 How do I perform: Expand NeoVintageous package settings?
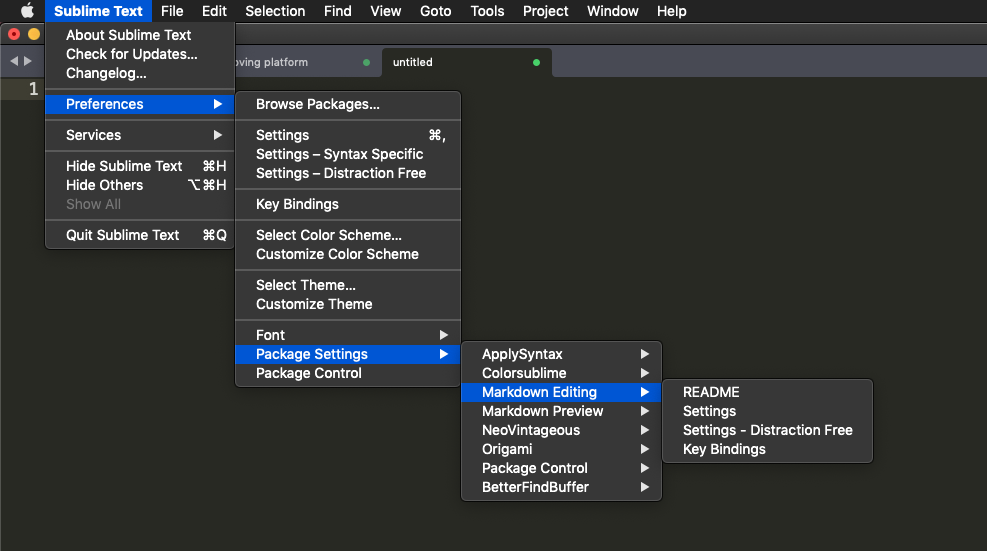(561, 430)
